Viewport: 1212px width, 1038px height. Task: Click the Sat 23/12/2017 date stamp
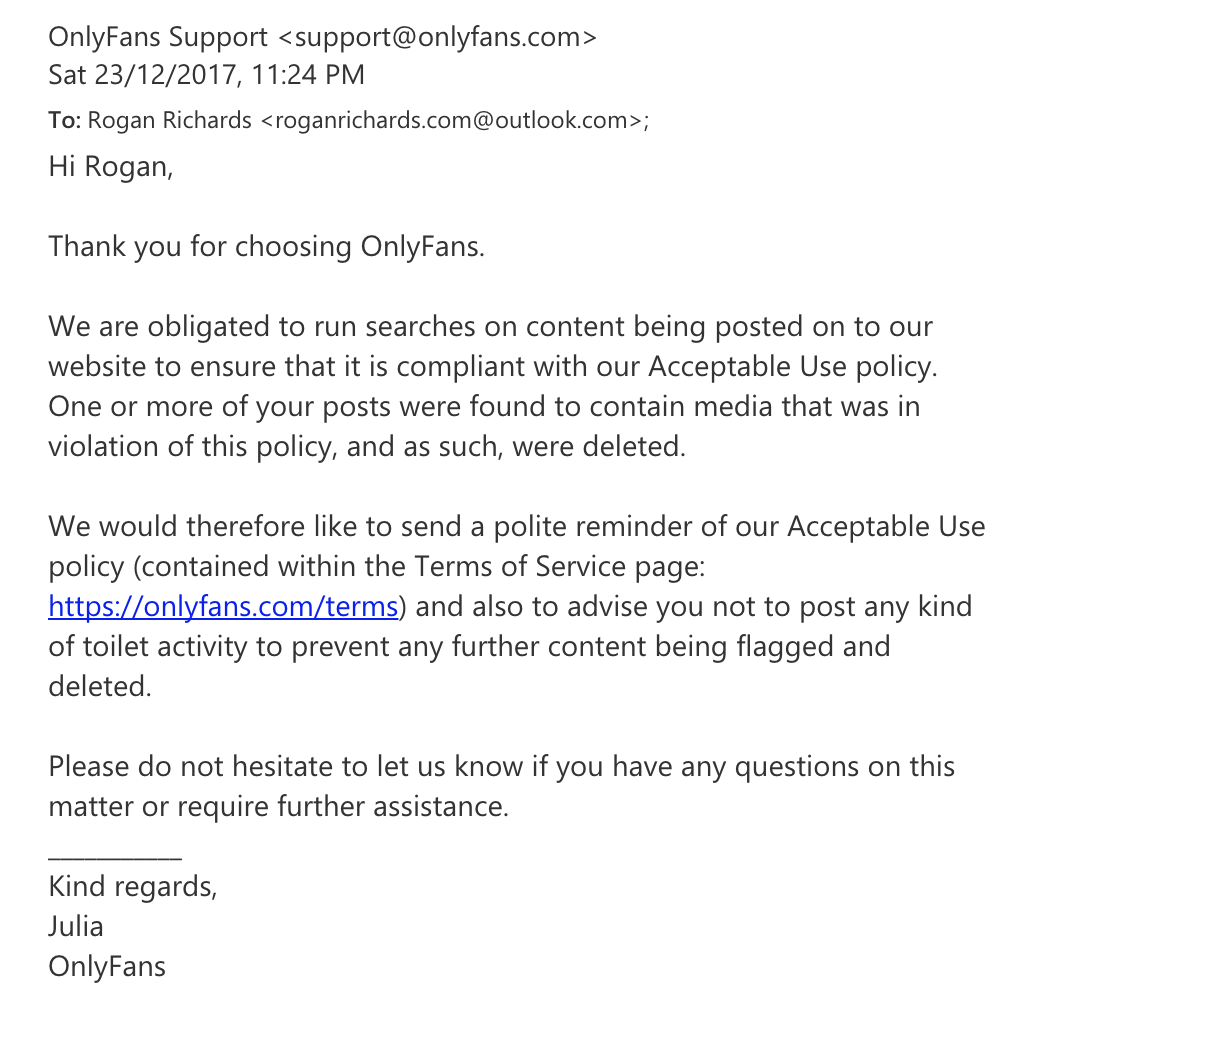tap(143, 75)
